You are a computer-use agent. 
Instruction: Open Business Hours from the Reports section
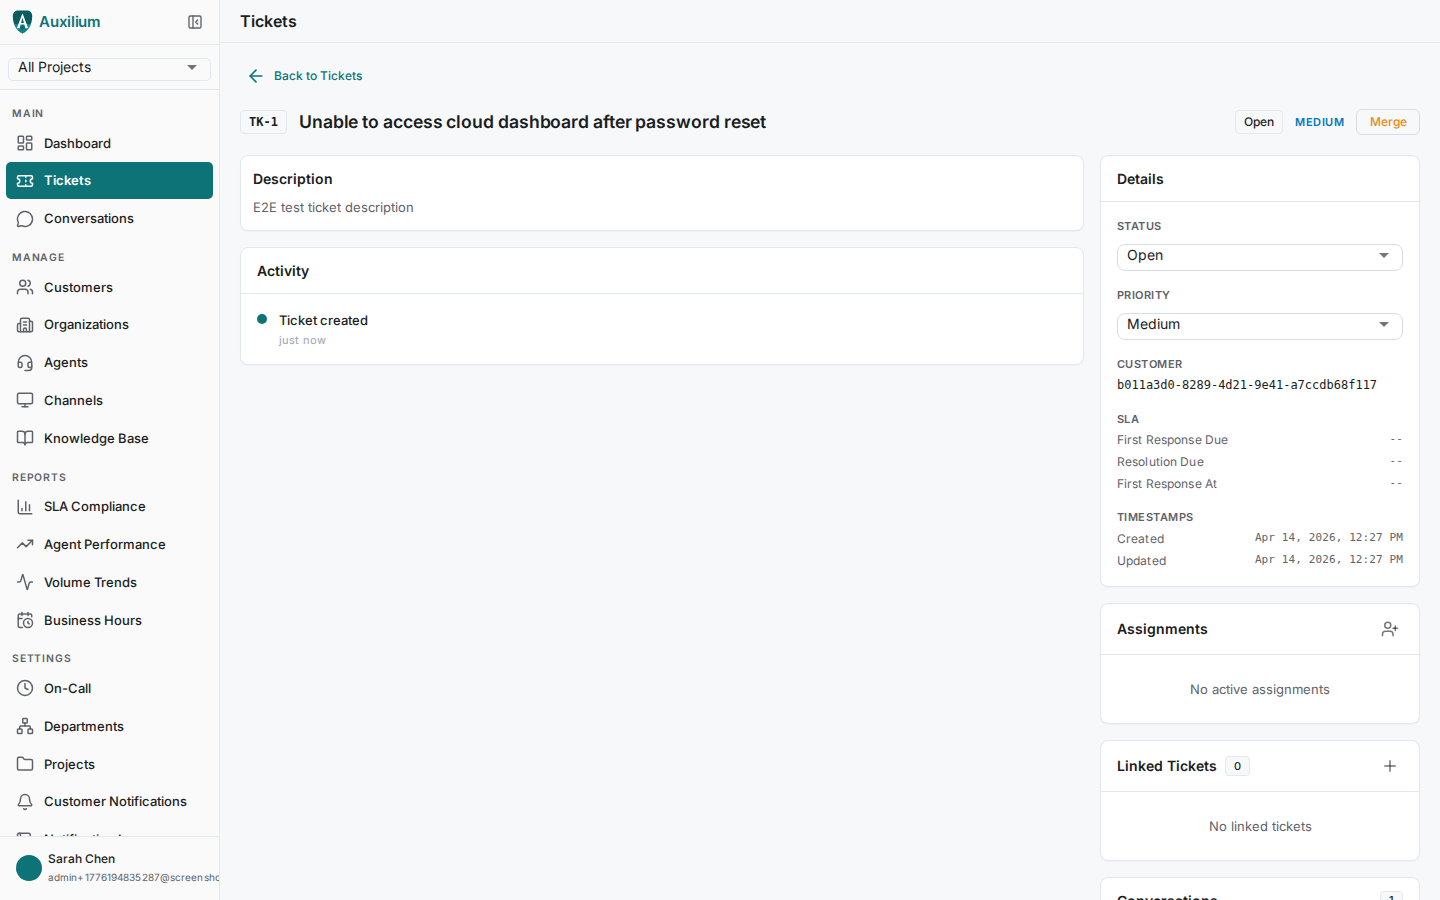91,620
